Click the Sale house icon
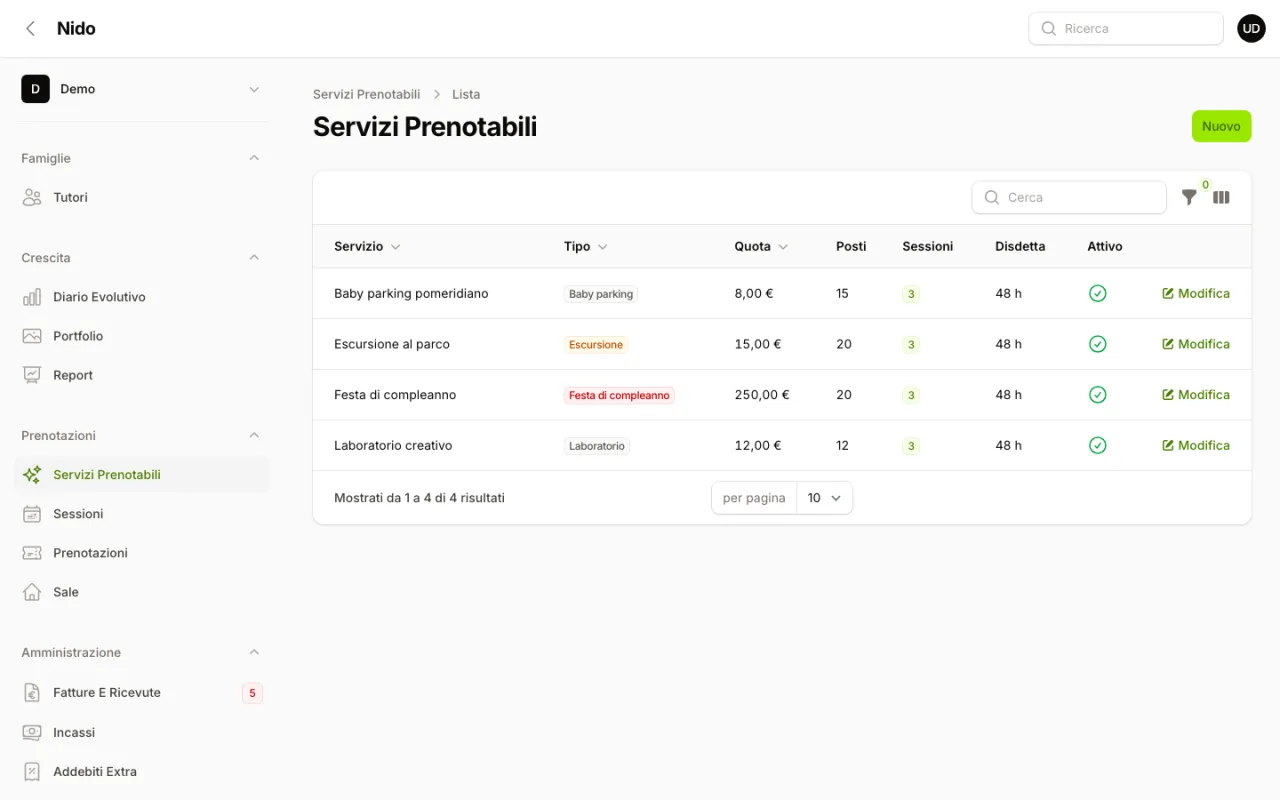This screenshot has width=1280, height=800. point(32,592)
